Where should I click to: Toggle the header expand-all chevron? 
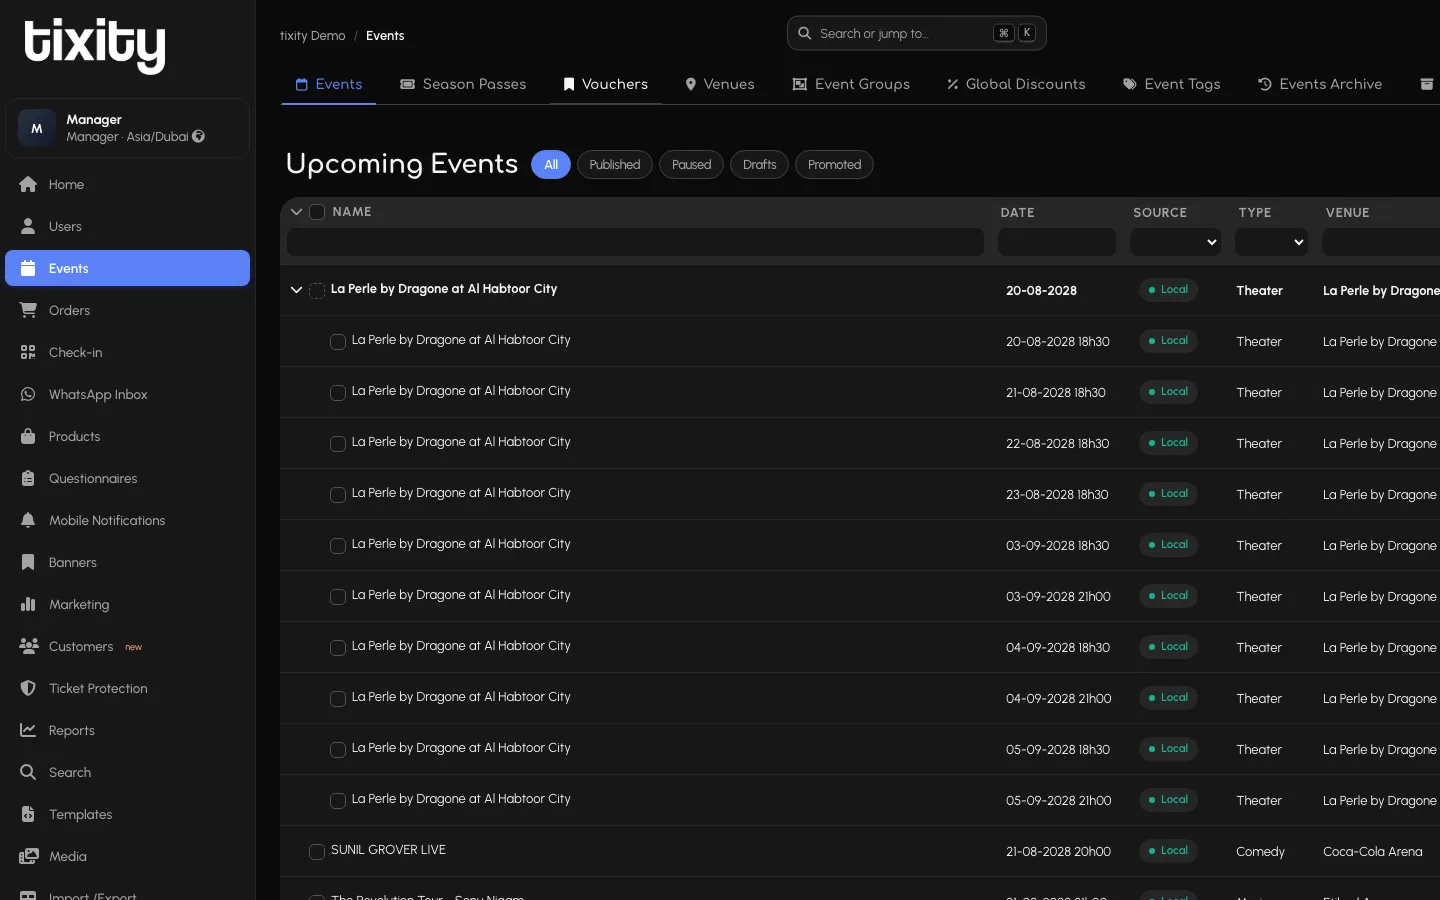point(296,212)
